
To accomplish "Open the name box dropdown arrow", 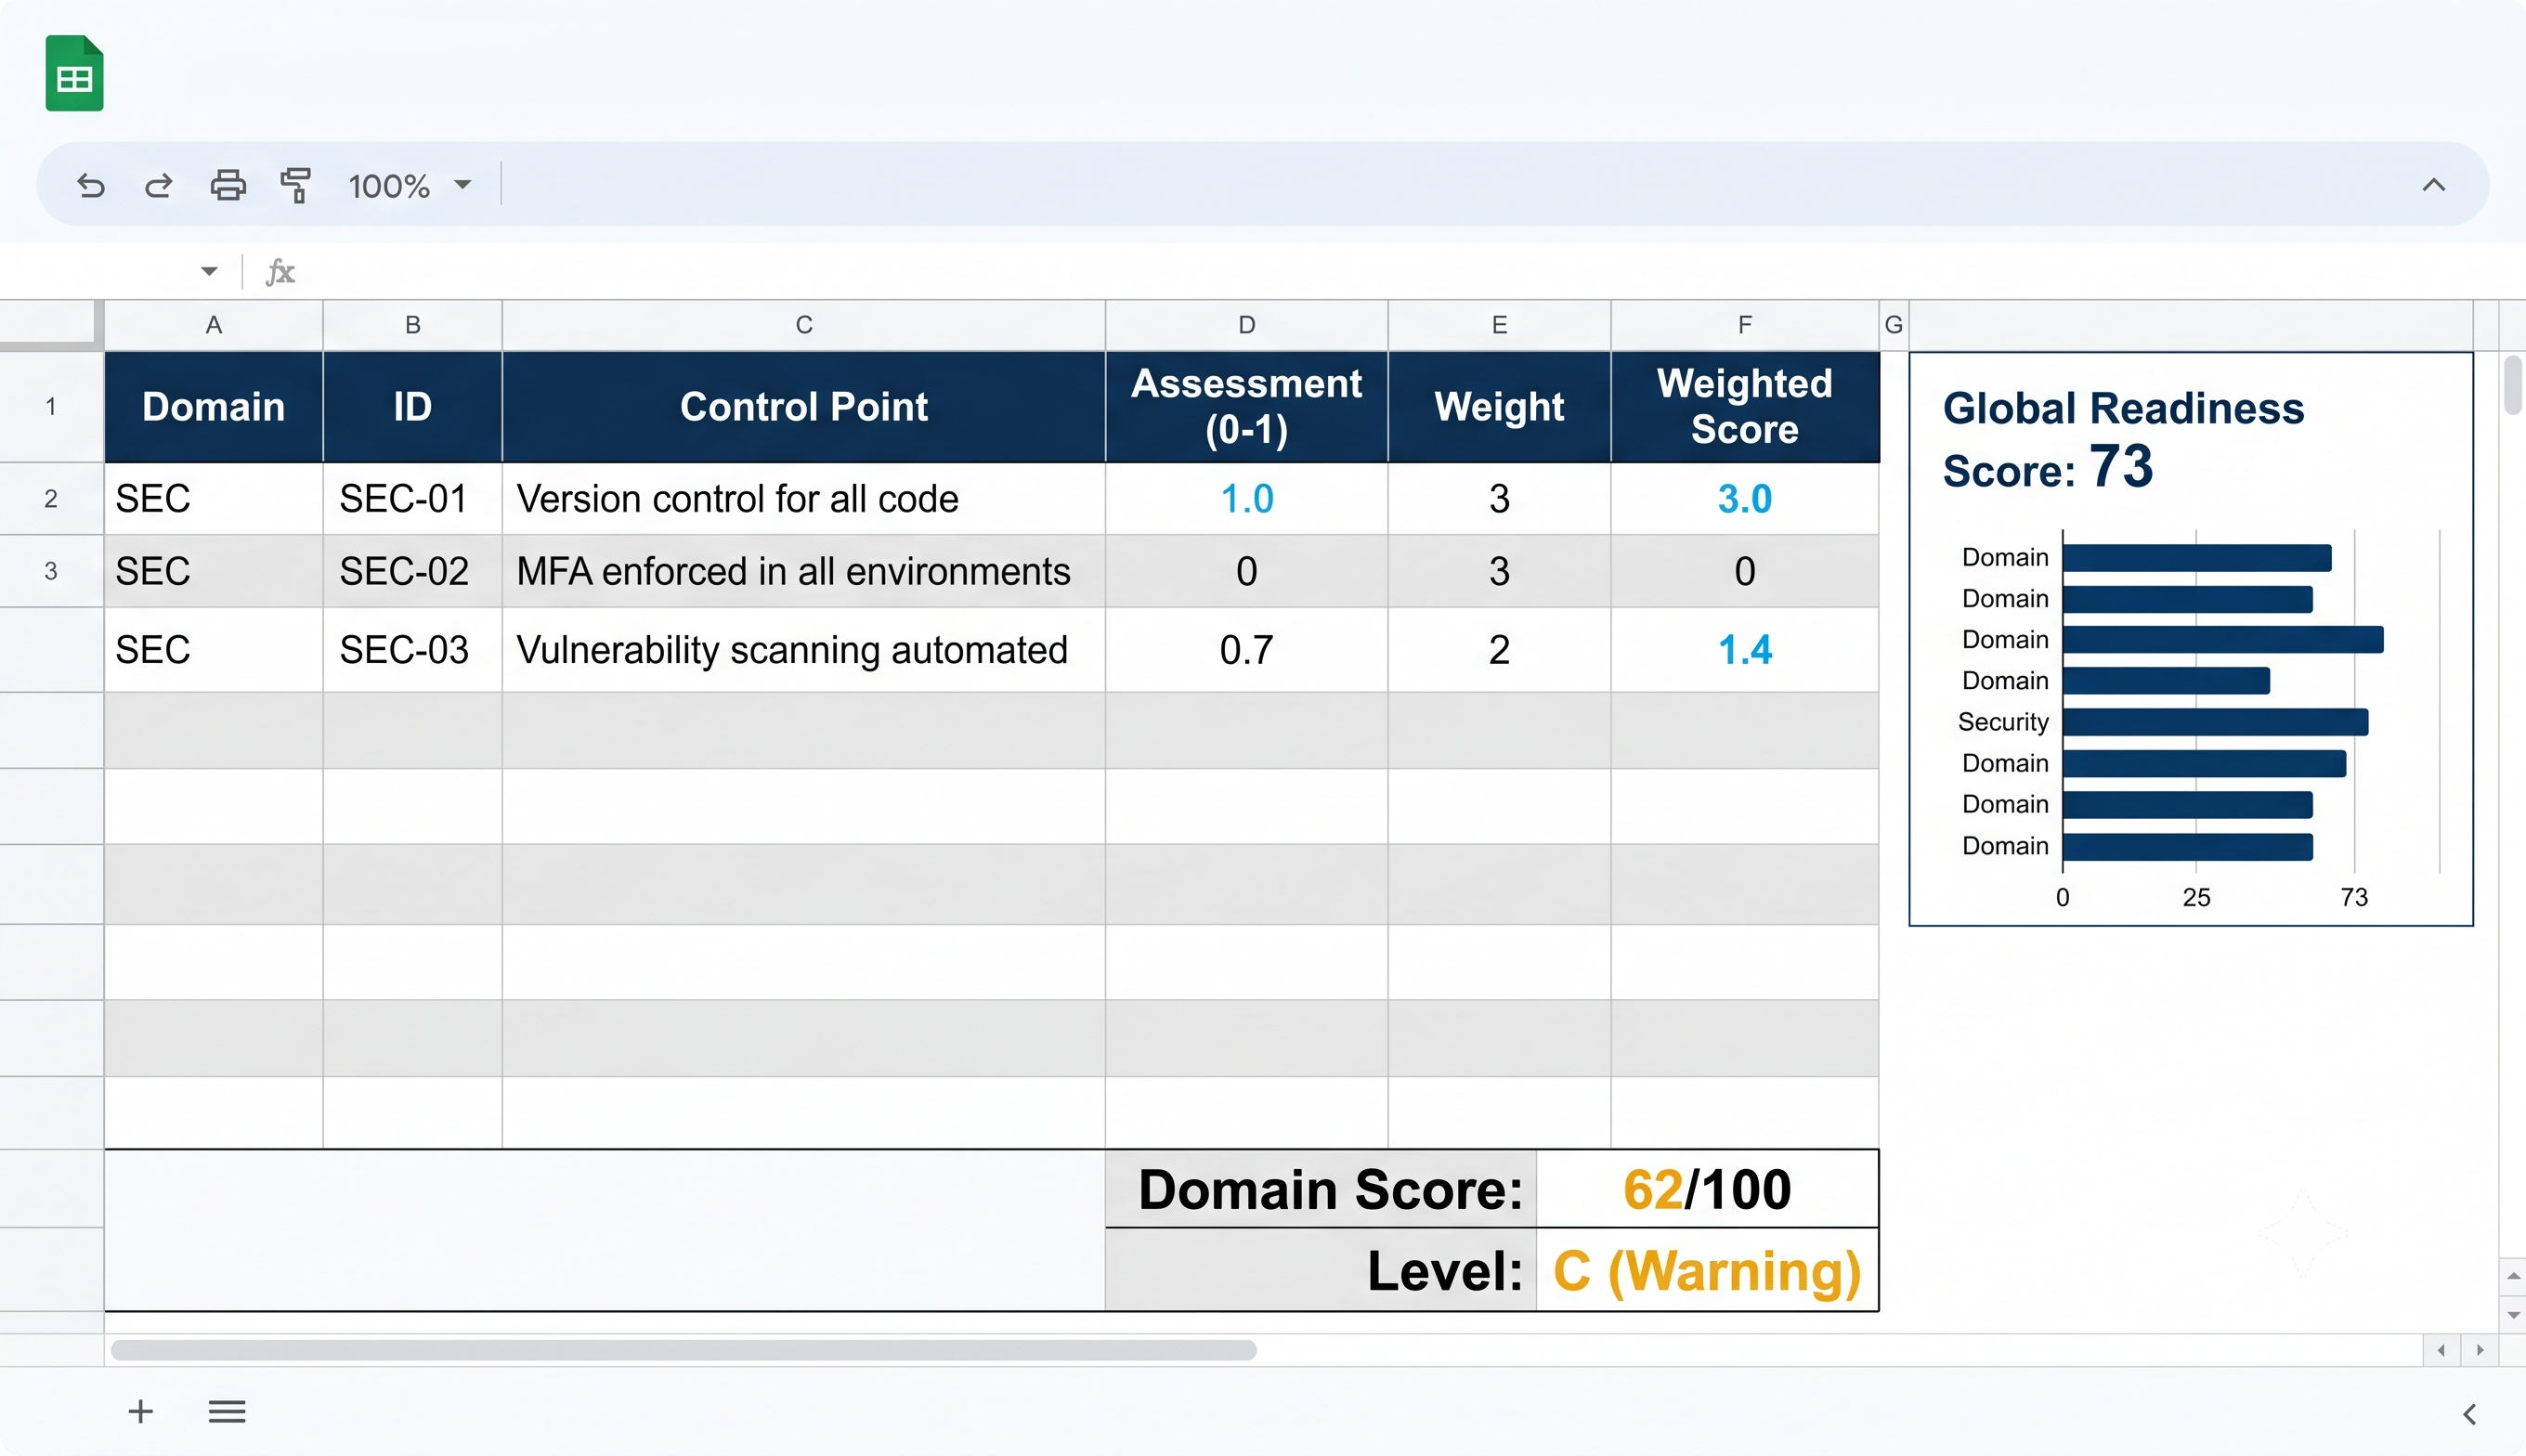I will coord(208,271).
